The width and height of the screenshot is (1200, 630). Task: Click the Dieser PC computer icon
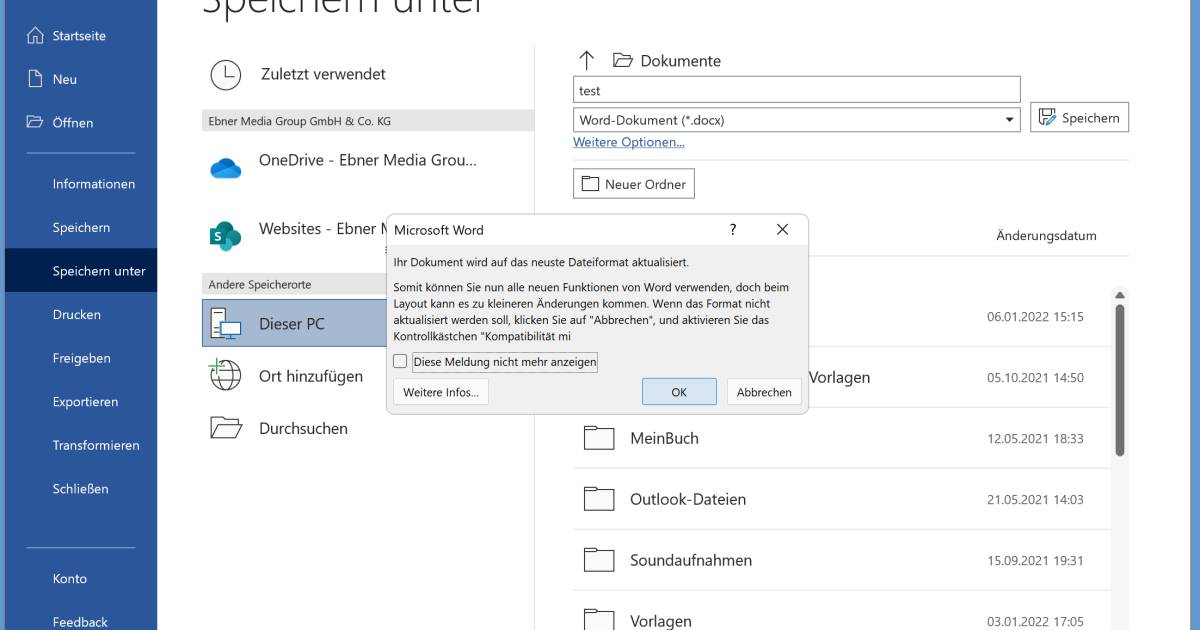tap(226, 324)
